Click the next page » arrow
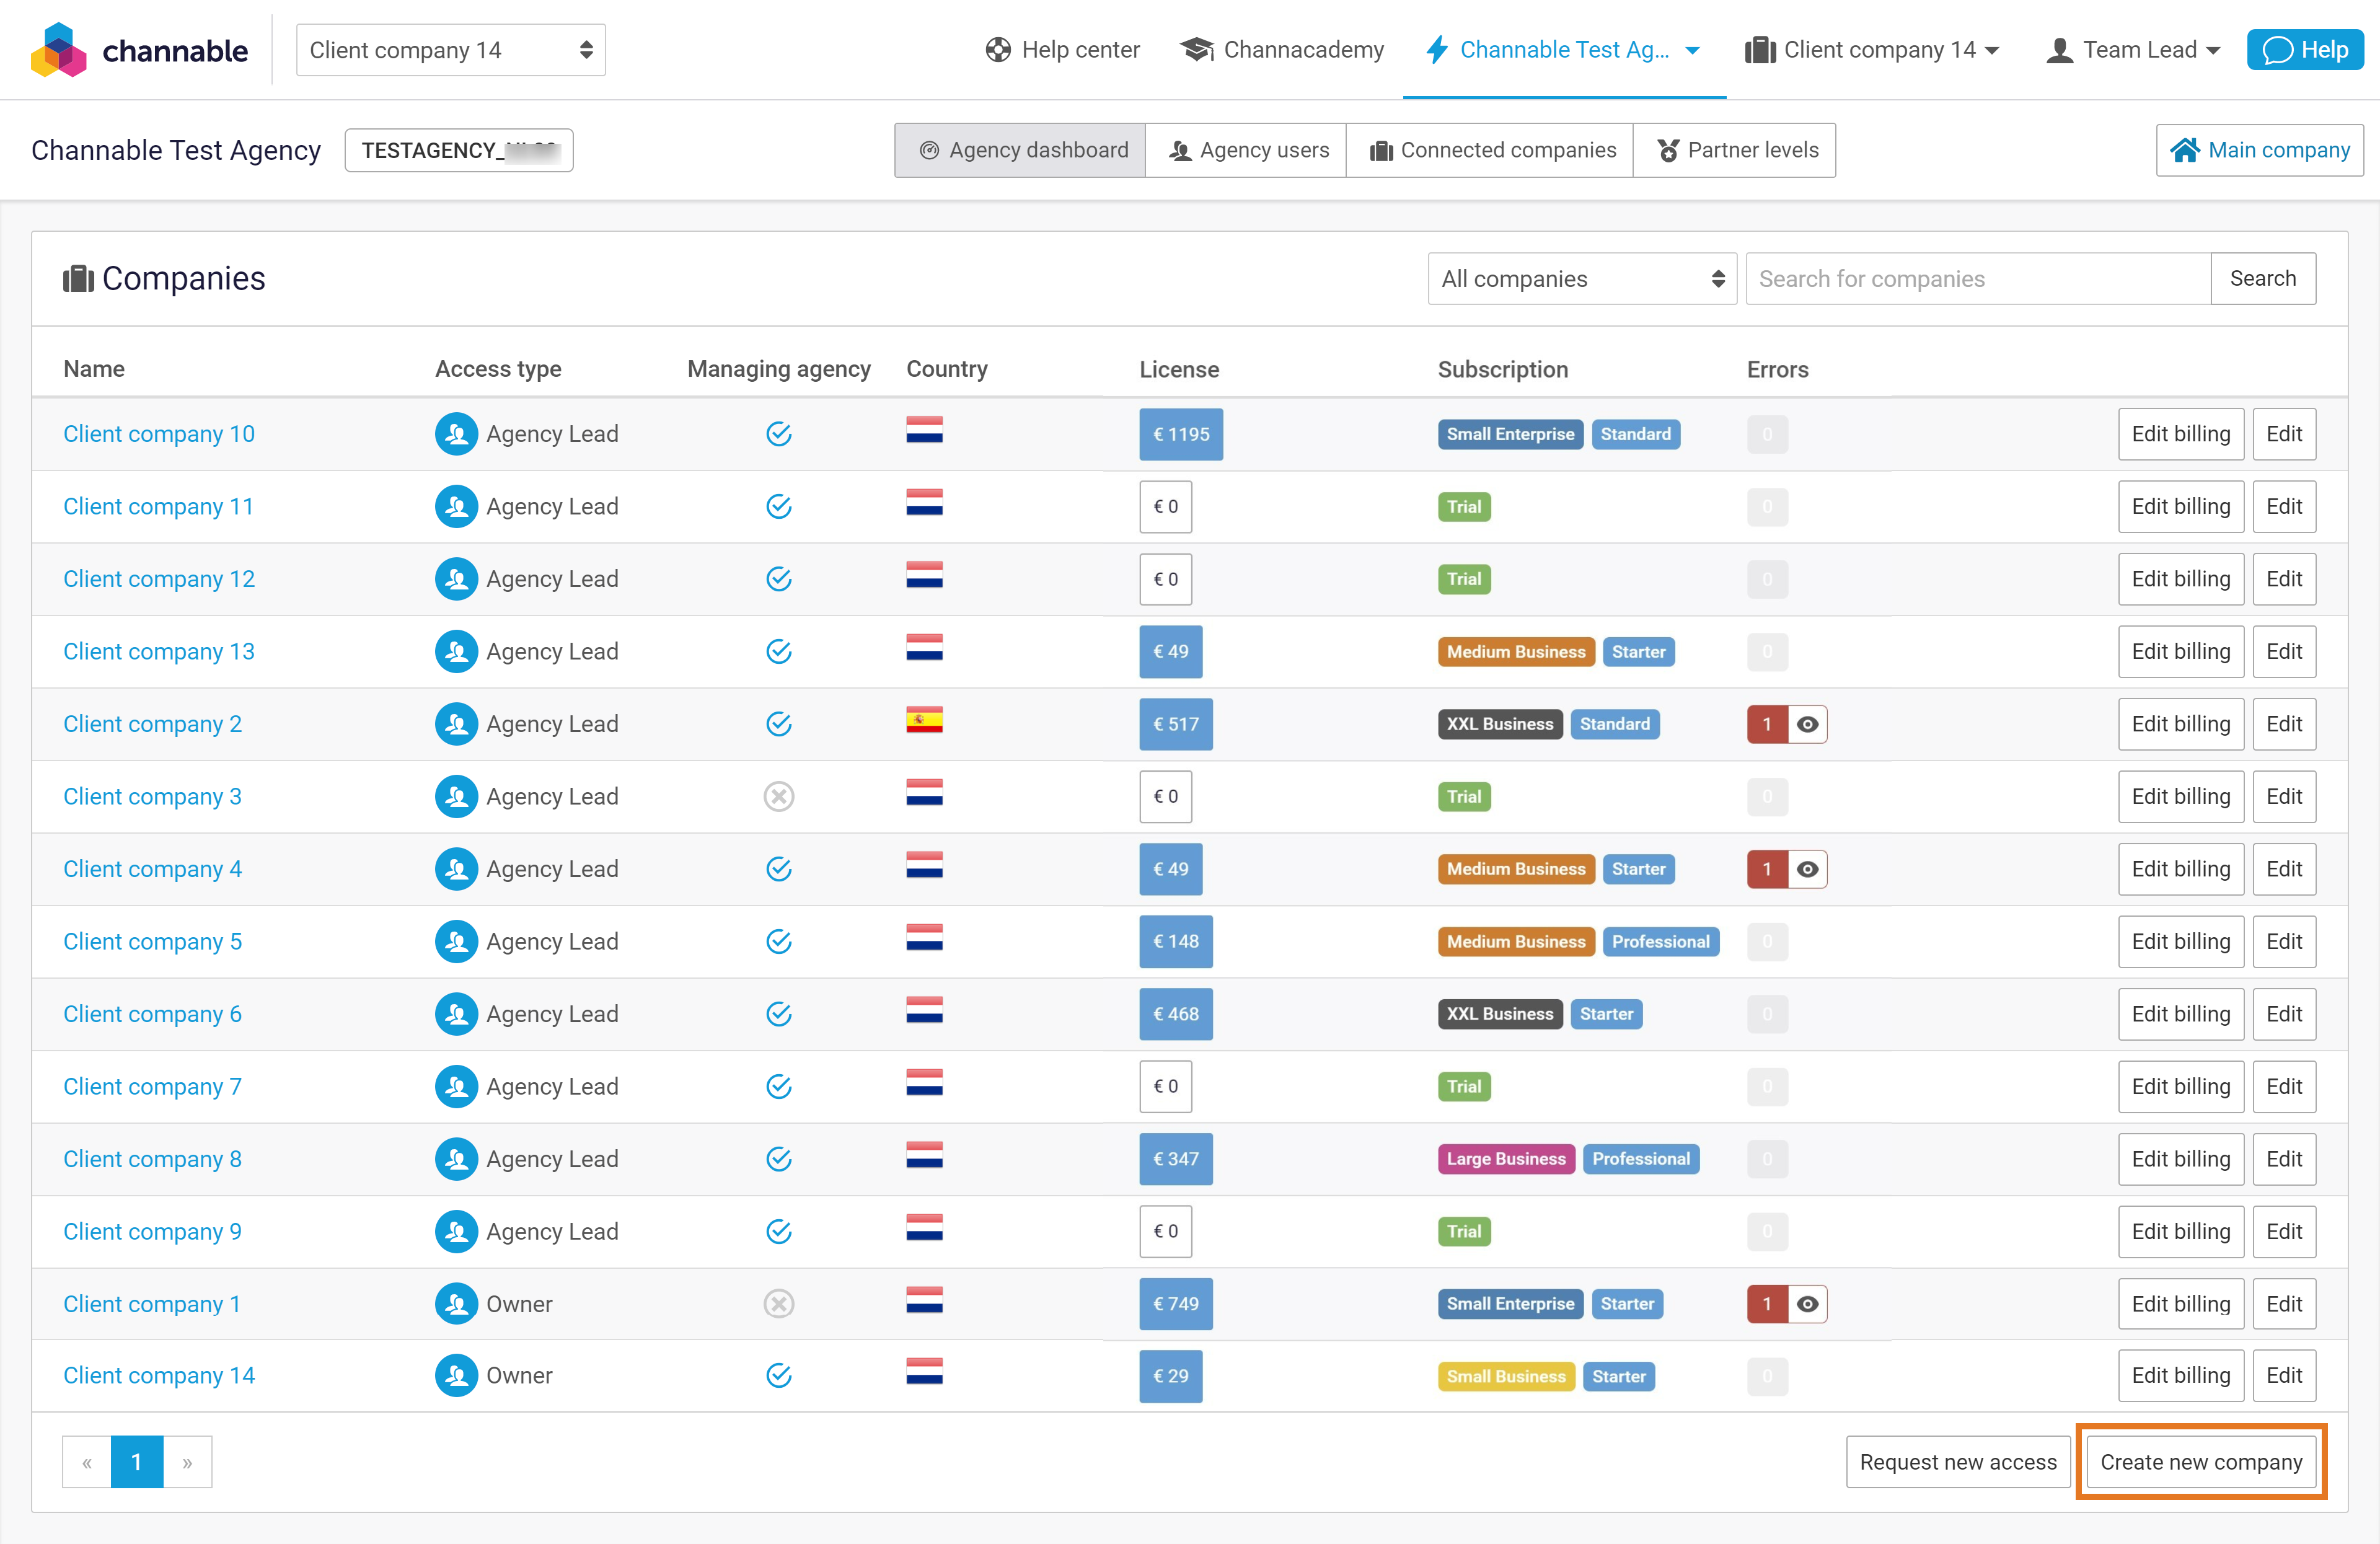Image resolution: width=2380 pixels, height=1544 pixels. click(187, 1462)
